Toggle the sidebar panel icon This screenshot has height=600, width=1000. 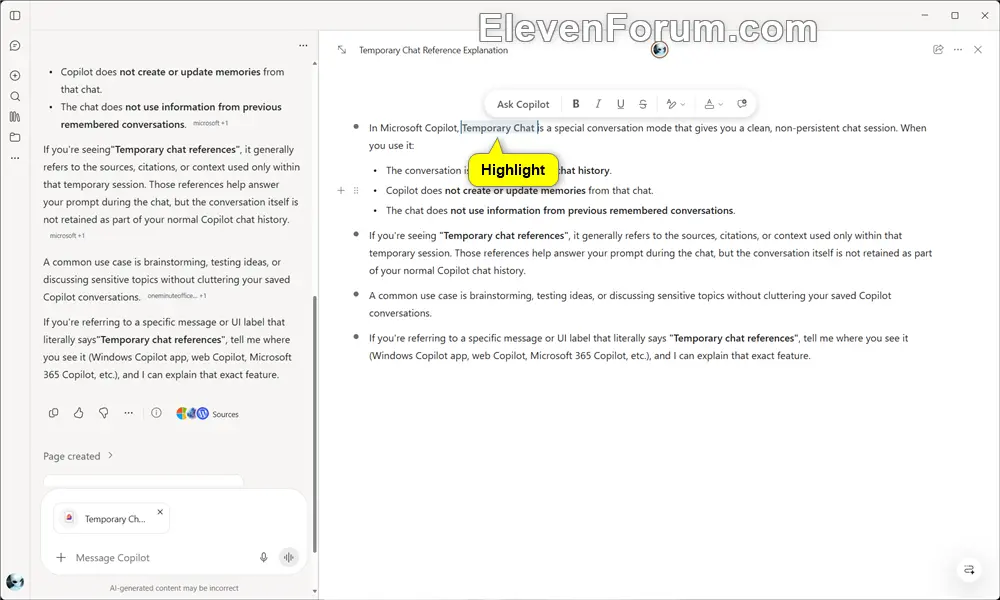pyautogui.click(x=15, y=15)
